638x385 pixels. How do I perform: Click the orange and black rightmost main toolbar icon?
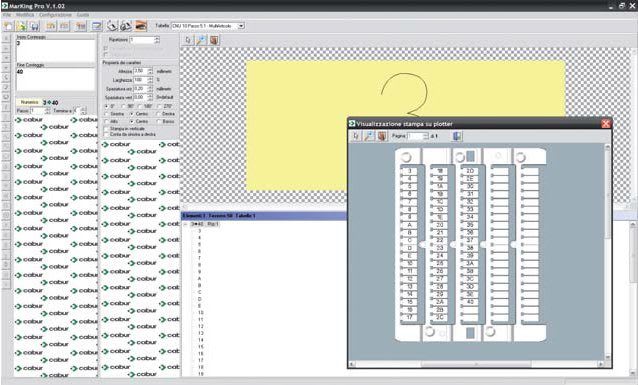141,26
